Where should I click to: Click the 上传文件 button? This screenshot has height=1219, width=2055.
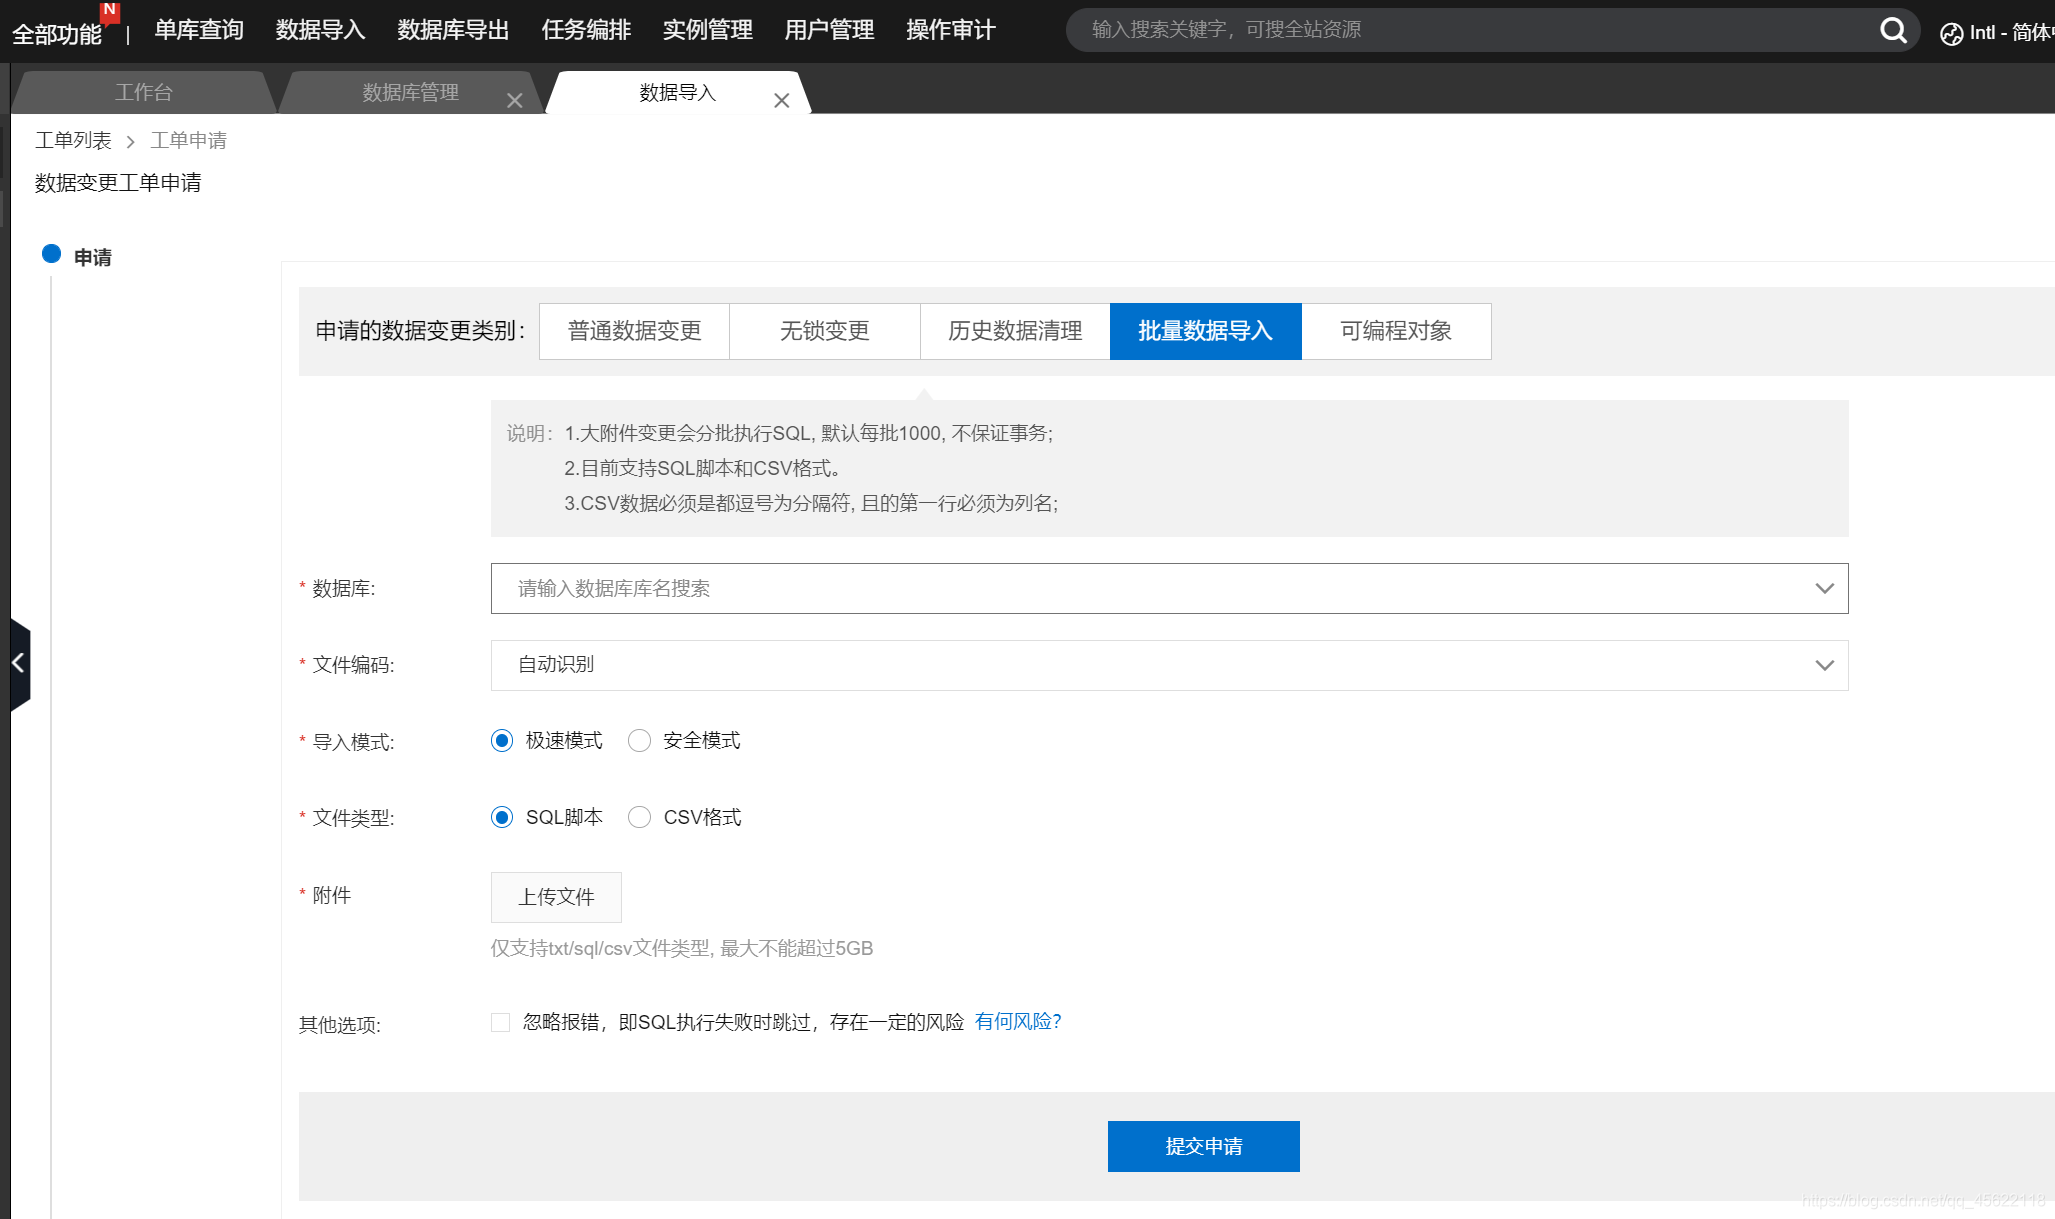pyautogui.click(x=556, y=897)
